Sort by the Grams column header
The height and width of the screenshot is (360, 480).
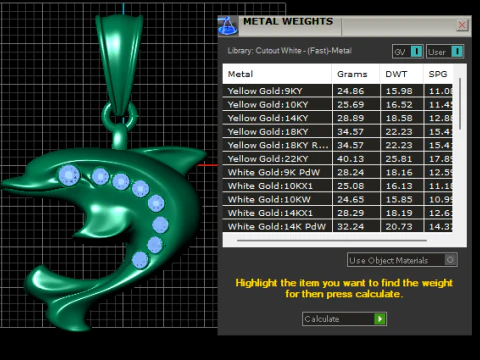(356, 74)
